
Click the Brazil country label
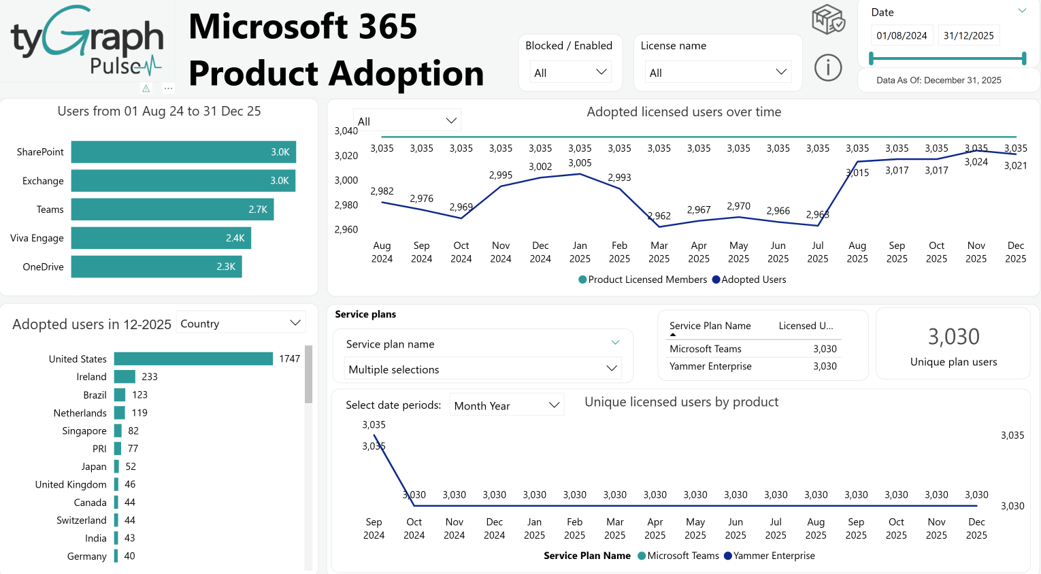(x=94, y=395)
